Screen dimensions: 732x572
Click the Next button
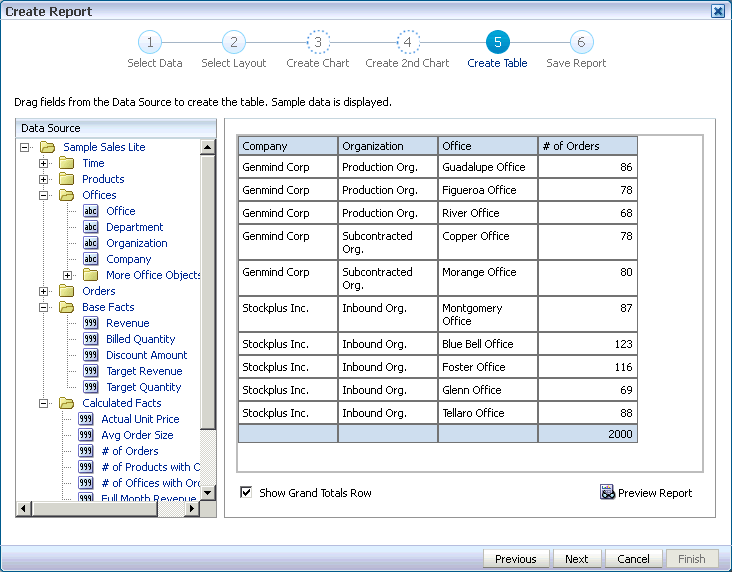click(x=576, y=559)
